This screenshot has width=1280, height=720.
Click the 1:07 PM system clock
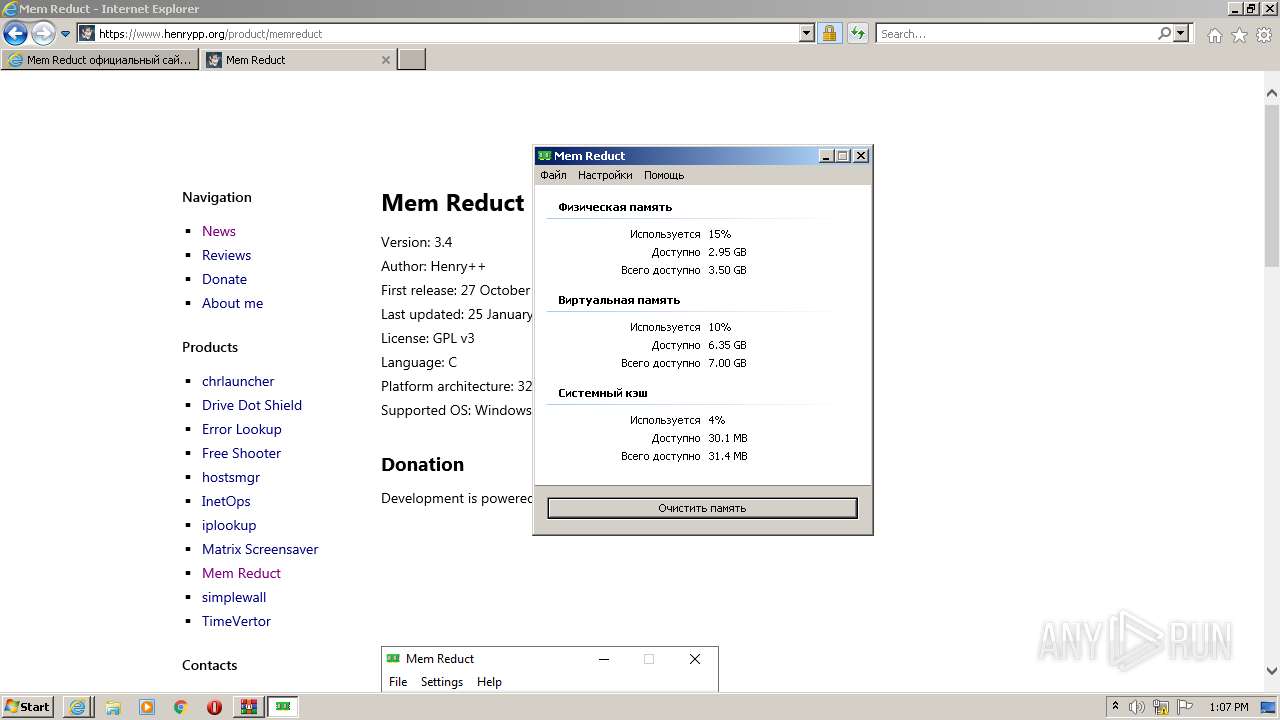[1229, 707]
